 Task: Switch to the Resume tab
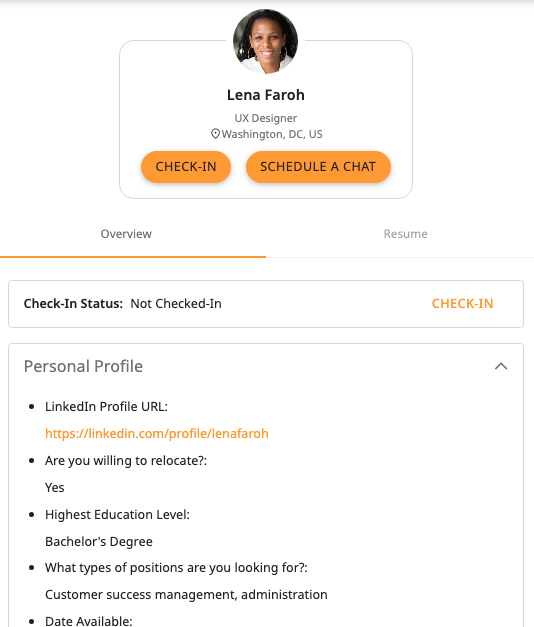click(x=405, y=234)
